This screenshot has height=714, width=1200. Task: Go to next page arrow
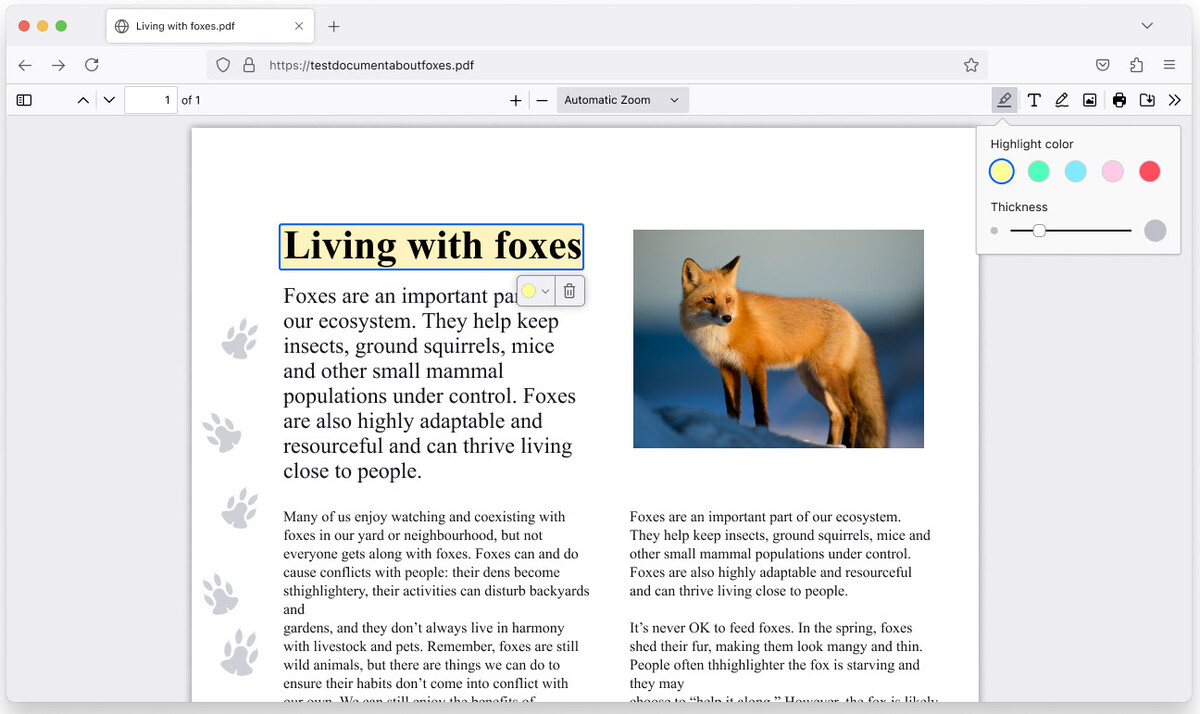point(109,100)
